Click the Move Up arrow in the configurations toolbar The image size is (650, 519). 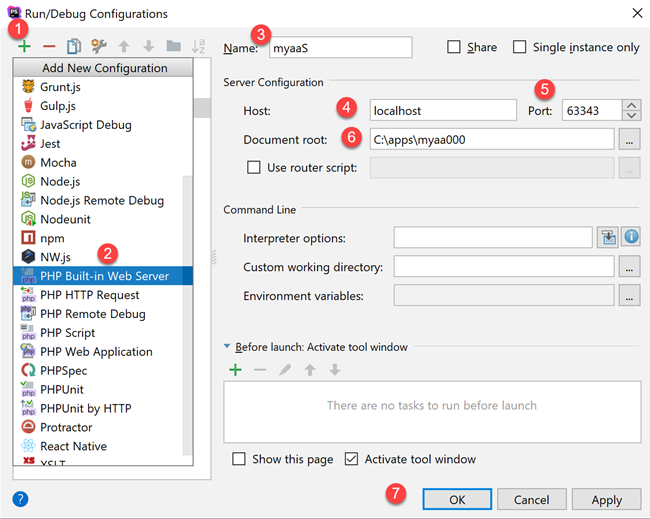click(x=124, y=46)
